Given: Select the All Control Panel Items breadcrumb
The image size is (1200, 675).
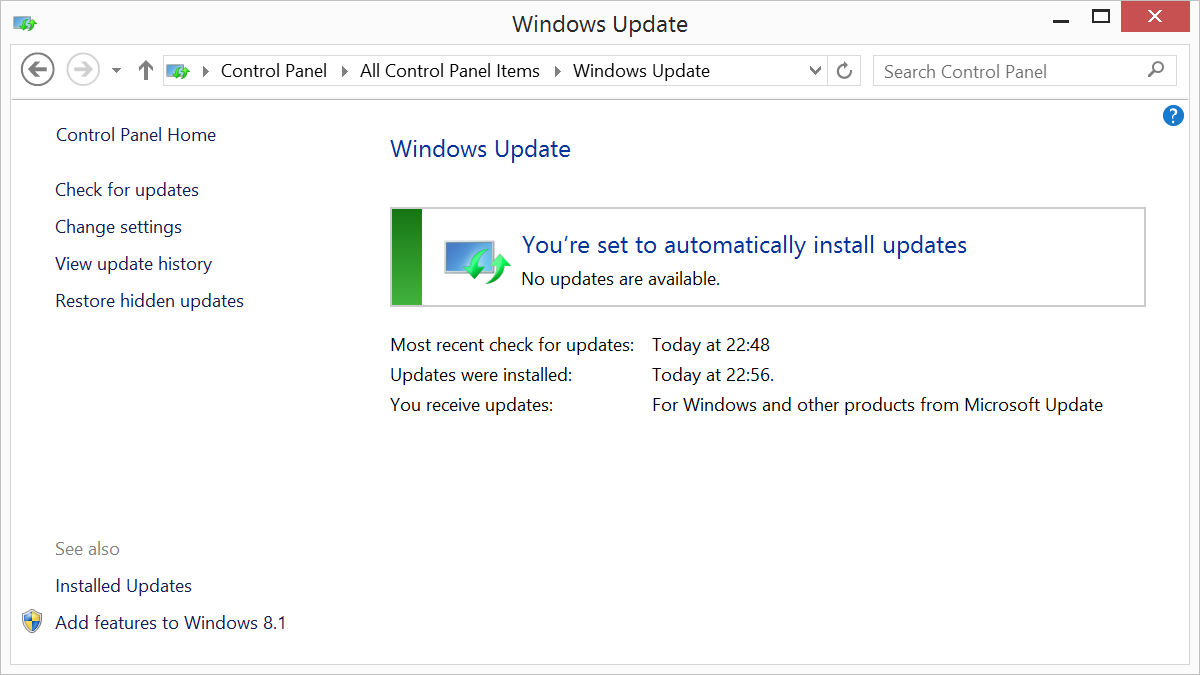Looking at the screenshot, I should [x=449, y=71].
